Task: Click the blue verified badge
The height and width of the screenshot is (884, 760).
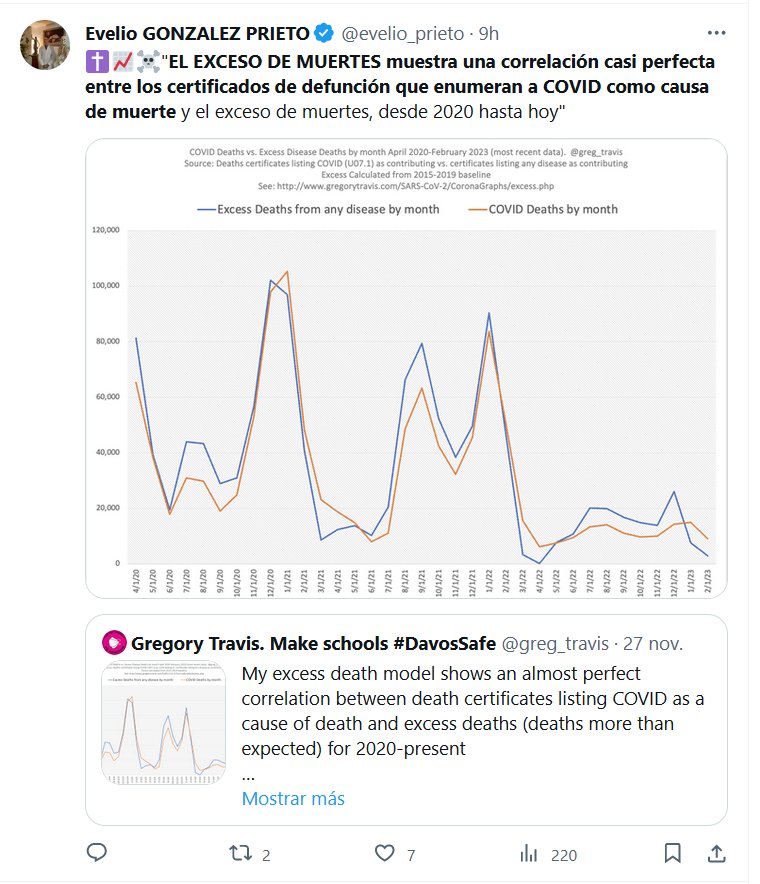Action: (x=325, y=33)
